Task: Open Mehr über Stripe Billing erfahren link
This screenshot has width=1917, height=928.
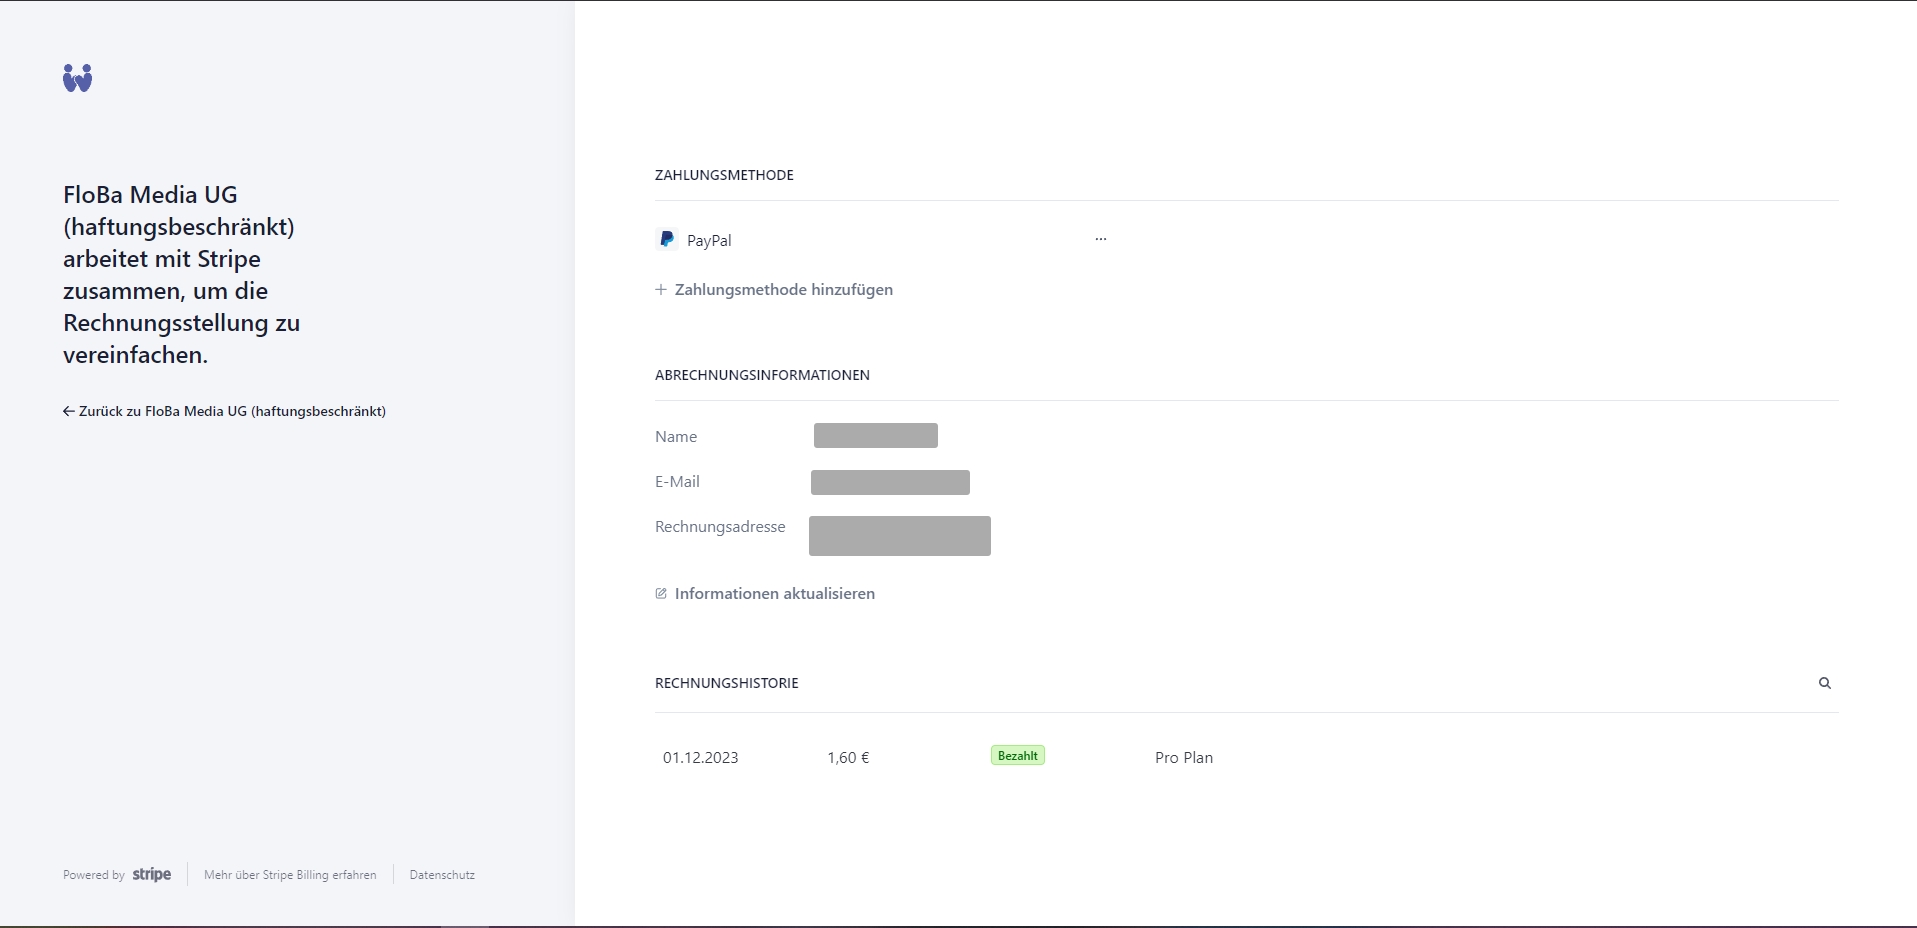Action: 290,875
